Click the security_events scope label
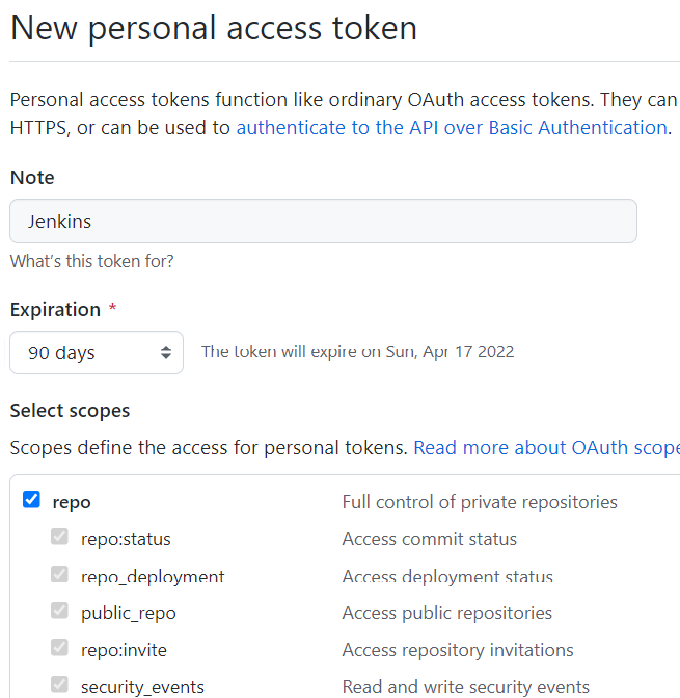The width and height of the screenshot is (680, 698). pyautogui.click(x=142, y=687)
